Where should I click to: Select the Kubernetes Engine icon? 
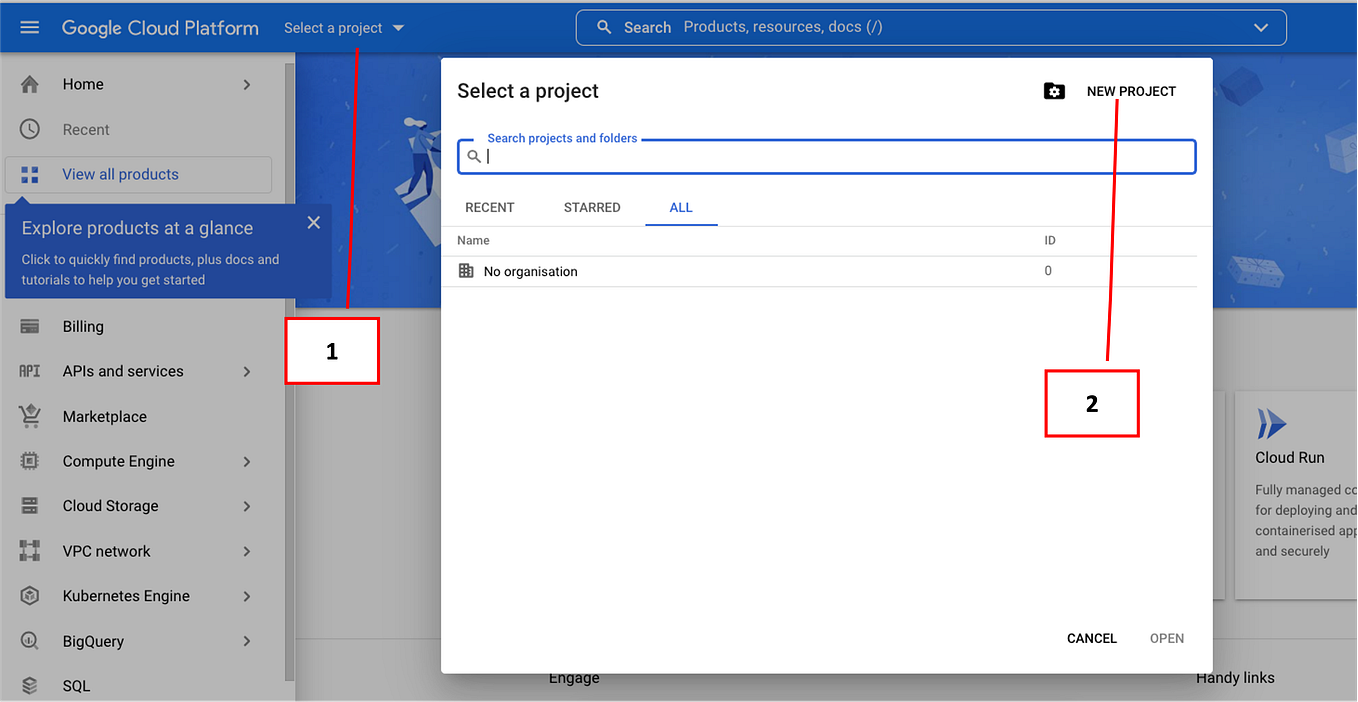(x=30, y=596)
